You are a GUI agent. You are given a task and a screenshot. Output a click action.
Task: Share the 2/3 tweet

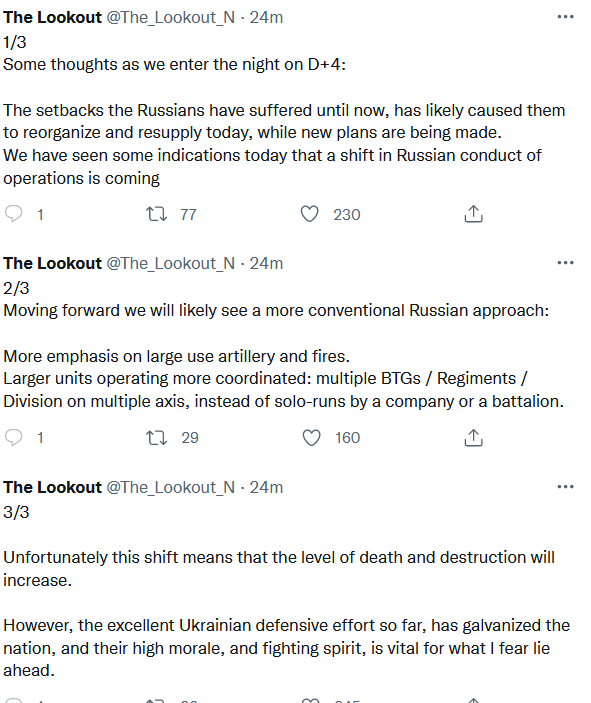(474, 437)
